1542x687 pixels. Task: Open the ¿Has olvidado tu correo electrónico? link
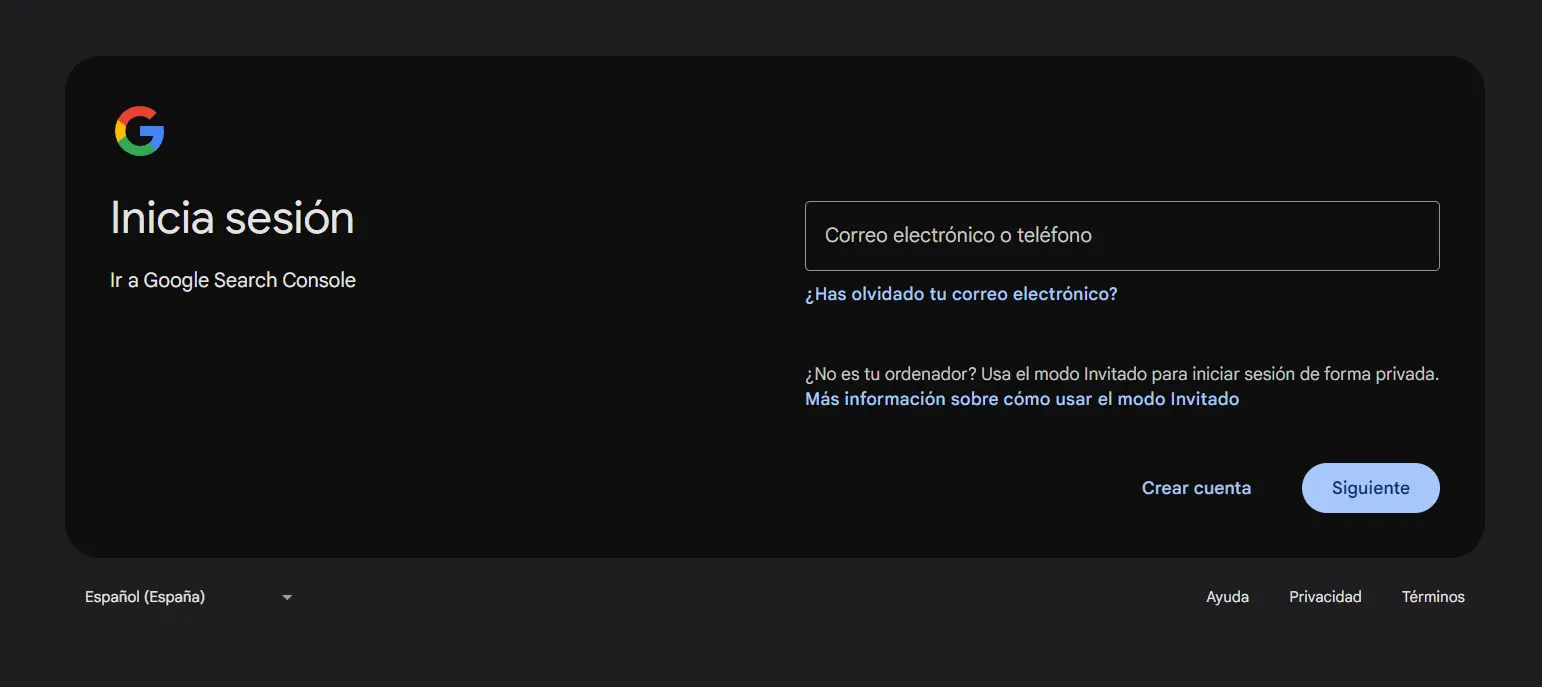click(961, 294)
